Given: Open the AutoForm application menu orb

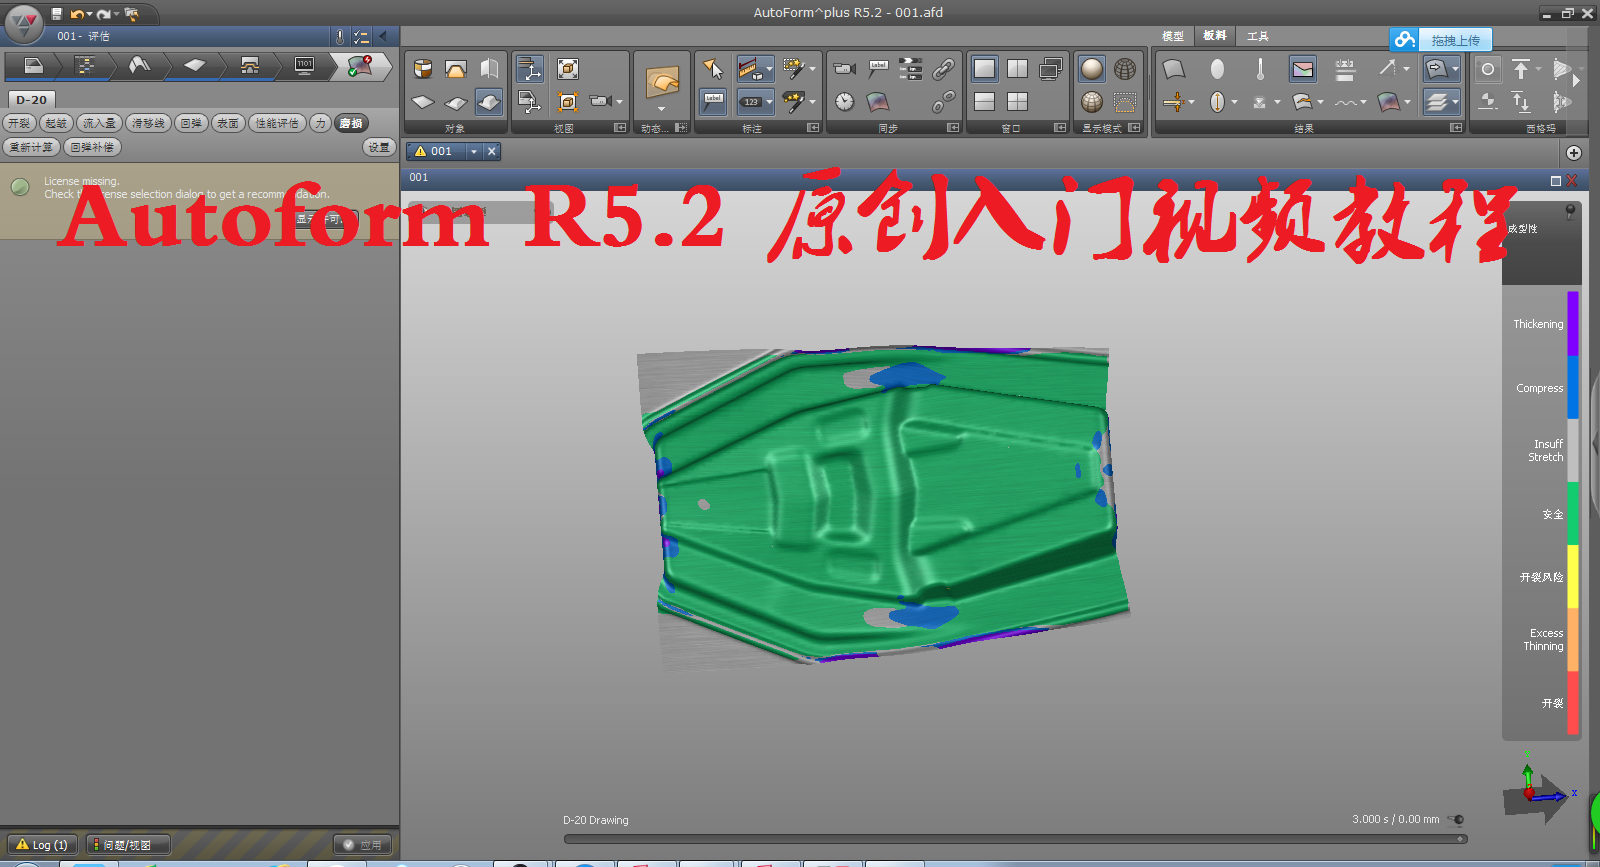Looking at the screenshot, I should [23, 22].
